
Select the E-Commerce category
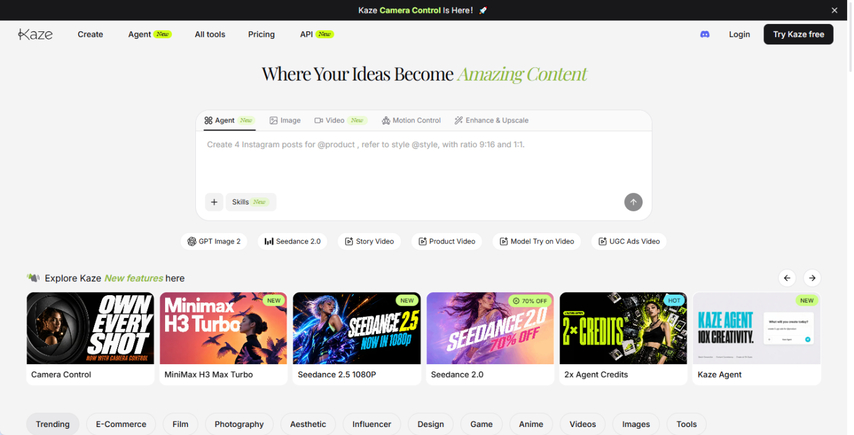121,424
